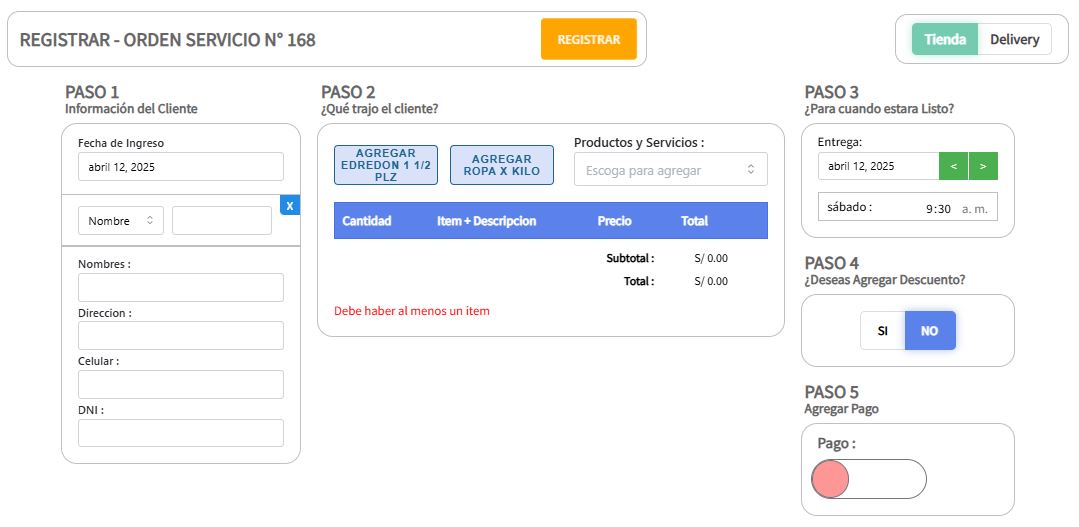Click the Celular input field
1079x527 pixels.
pos(181,385)
